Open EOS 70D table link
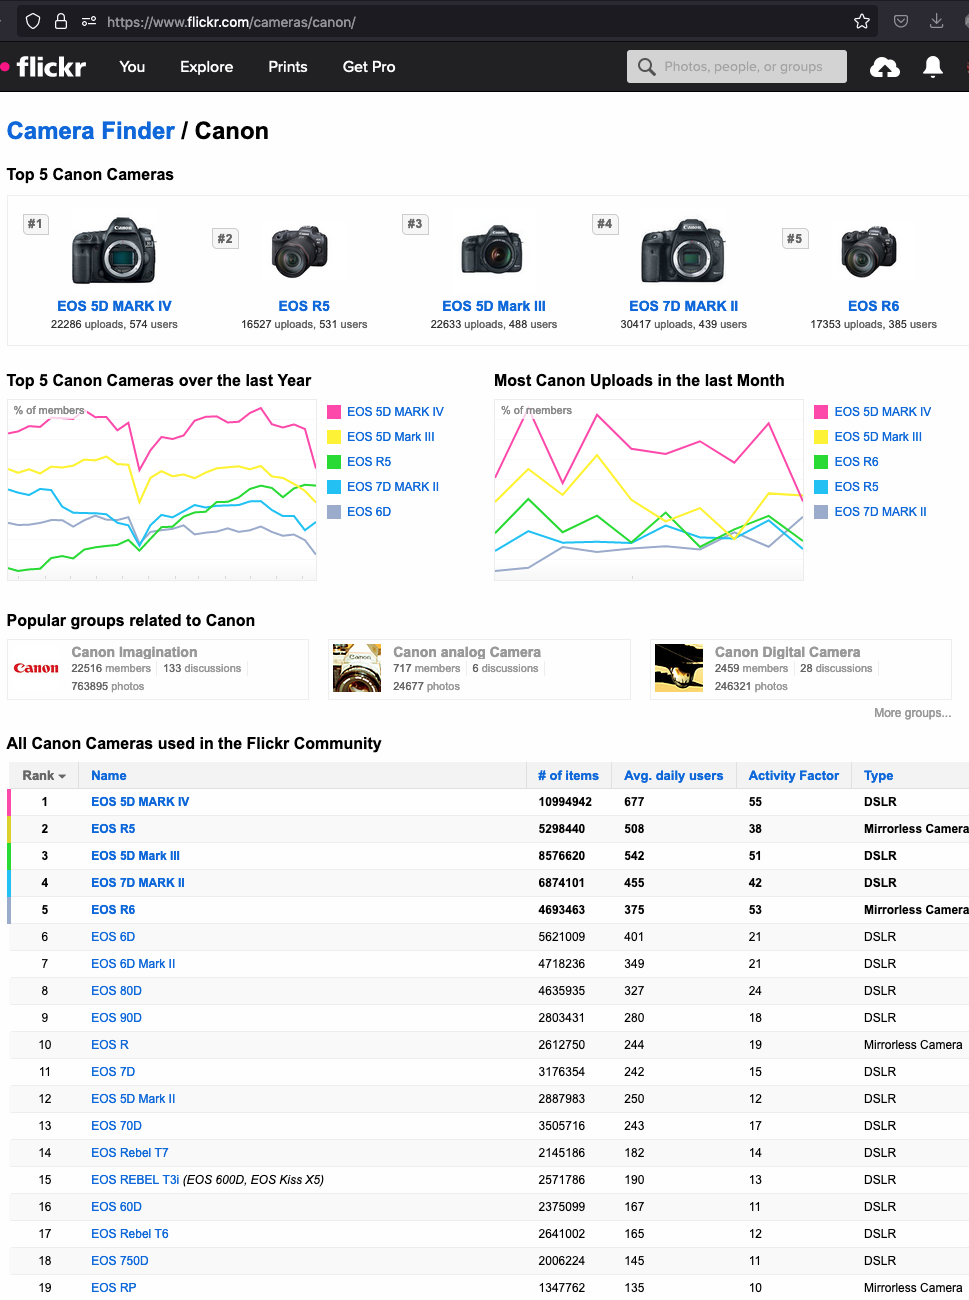969x1300 pixels. 116,1126
